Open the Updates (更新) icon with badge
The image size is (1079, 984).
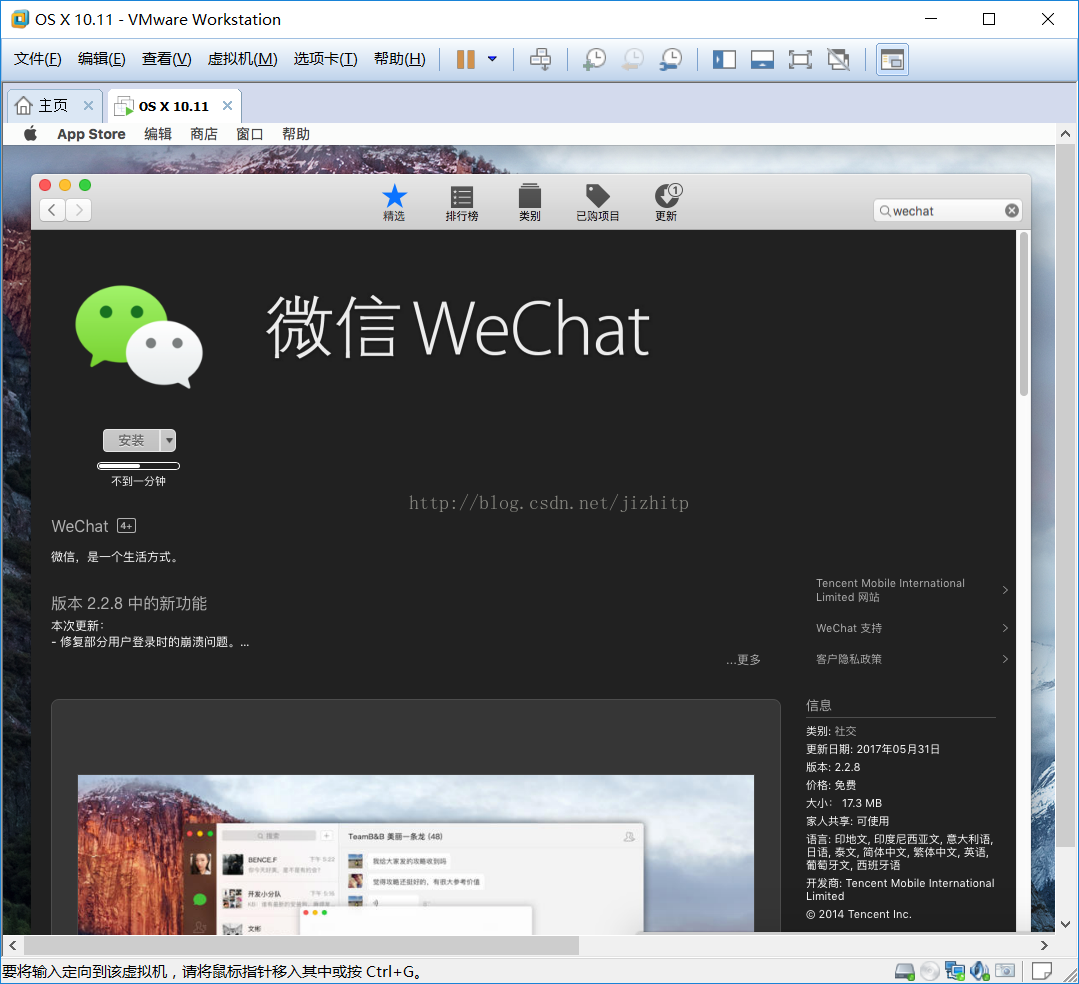click(x=666, y=202)
